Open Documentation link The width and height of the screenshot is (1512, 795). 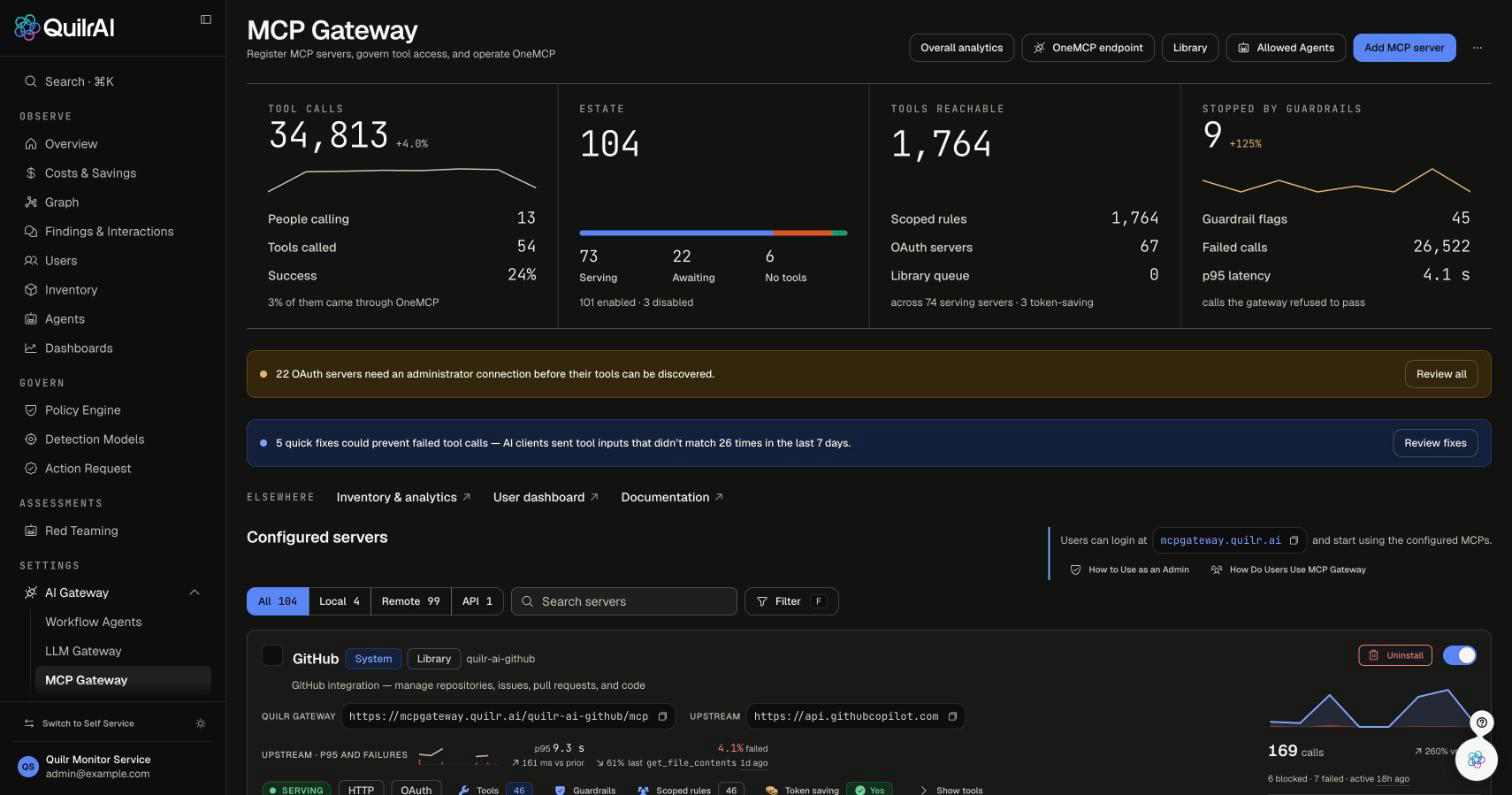coord(672,497)
